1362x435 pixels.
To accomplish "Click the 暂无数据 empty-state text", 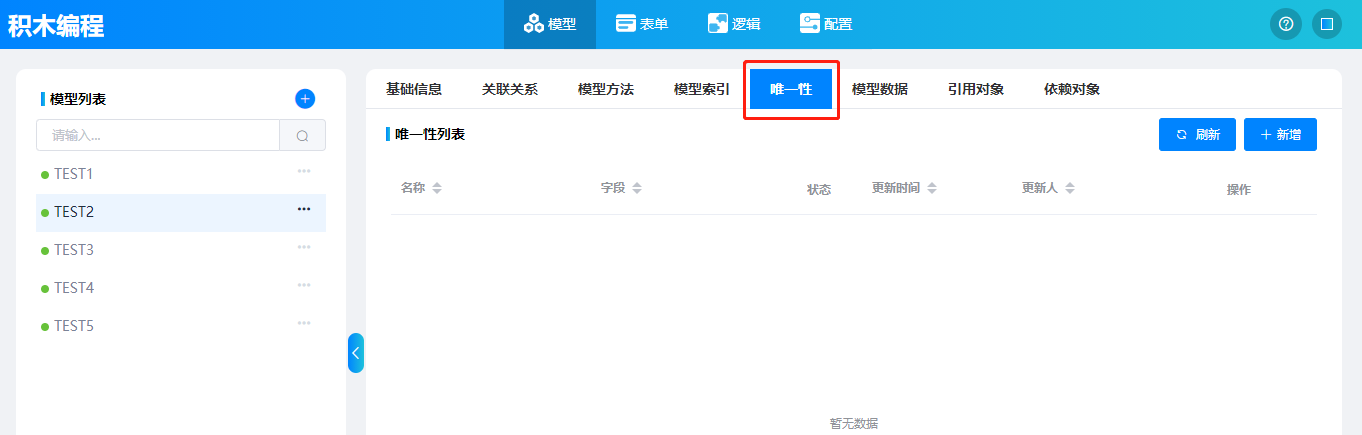I will pos(854,423).
